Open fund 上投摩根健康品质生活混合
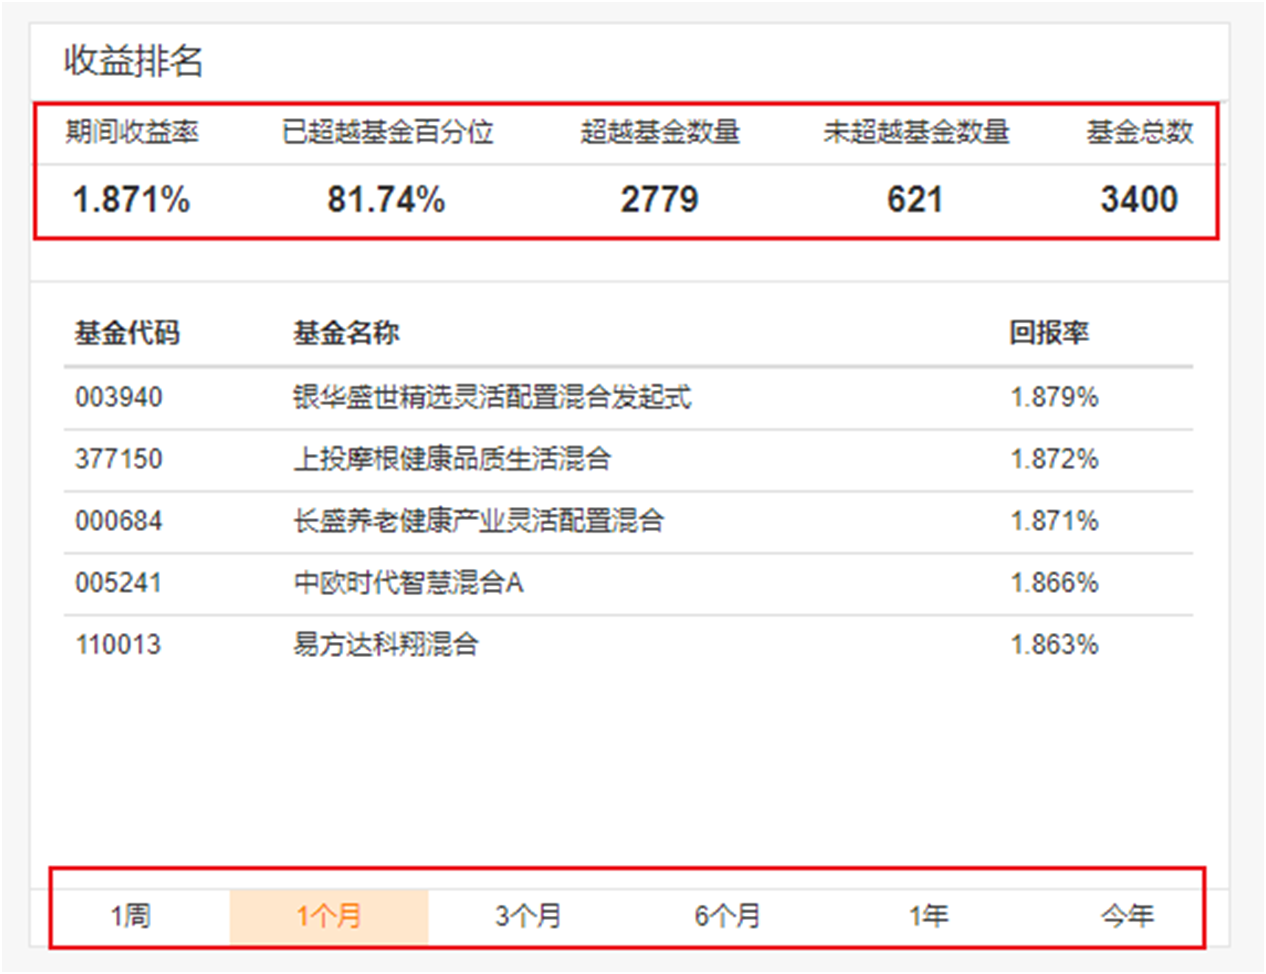The height and width of the screenshot is (974, 1266). pyautogui.click(x=452, y=460)
